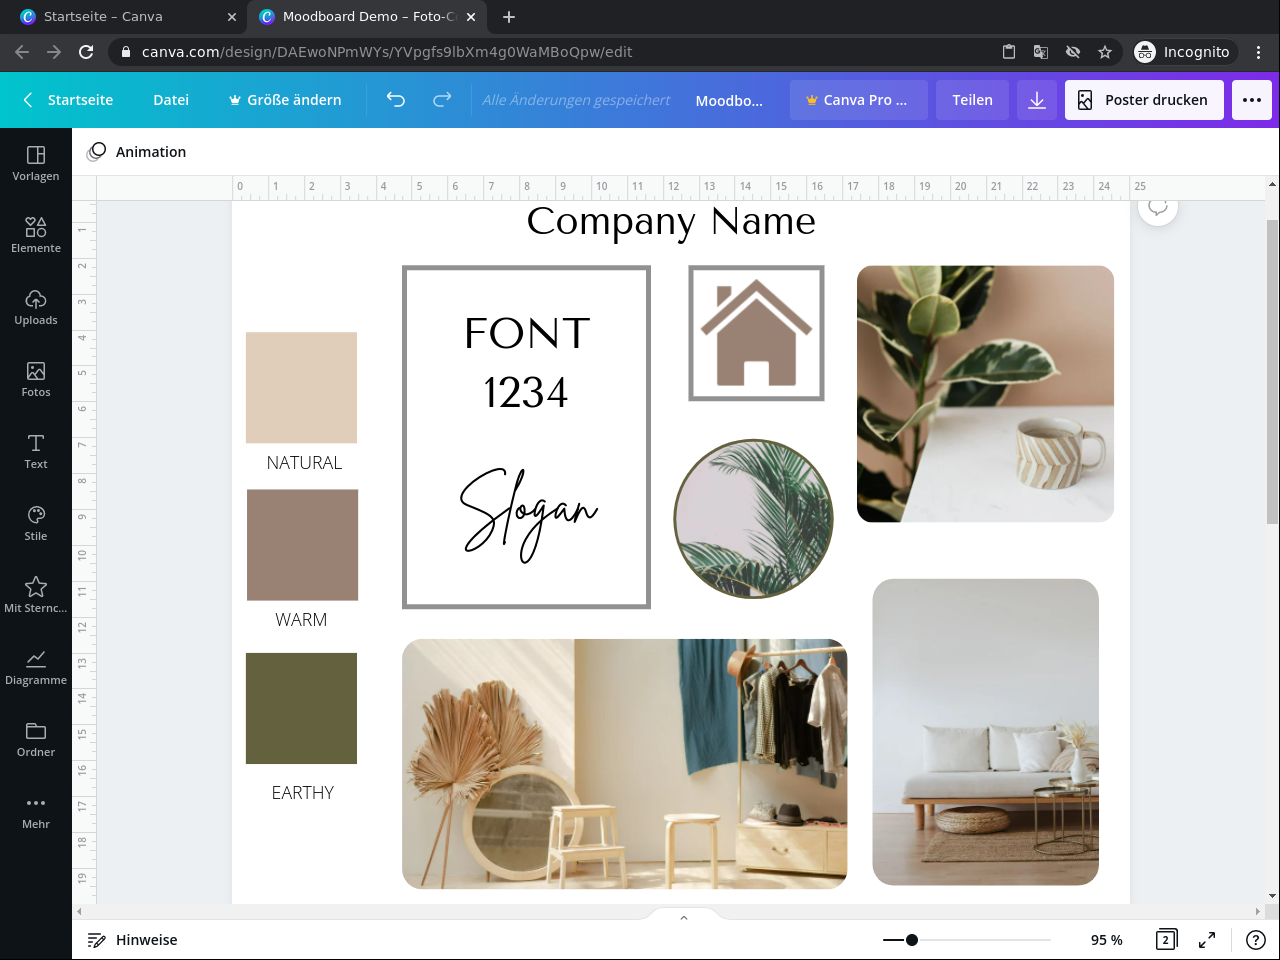The width and height of the screenshot is (1280, 960).
Task: Select the FONT 1234 text
Action: point(527,362)
